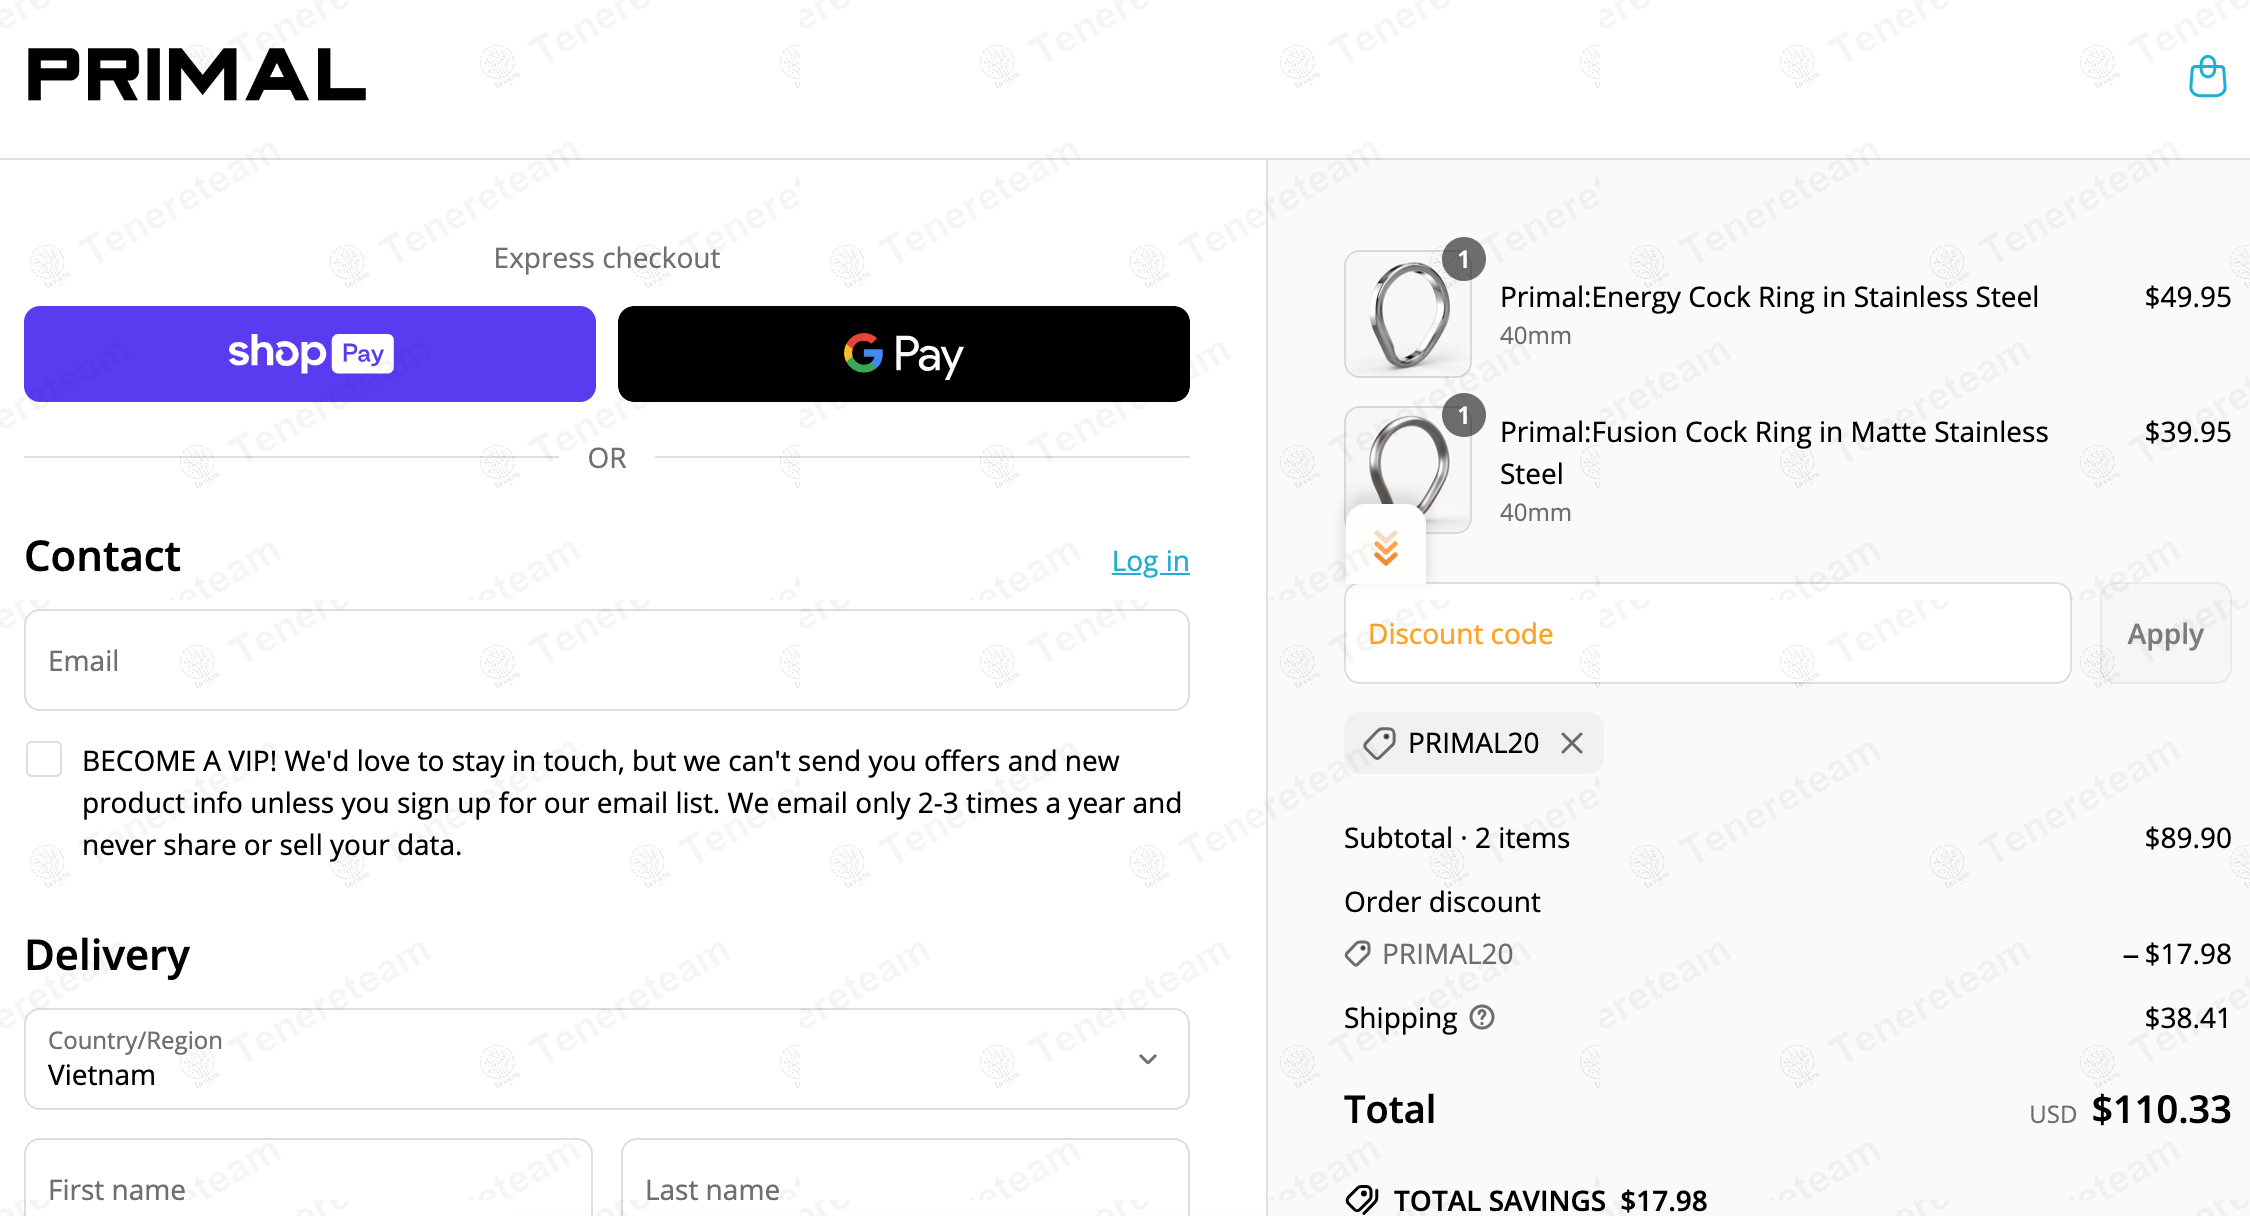The height and width of the screenshot is (1216, 2250).
Task: Remove the PRIMAL20 discount code tag
Action: pos(1572,743)
